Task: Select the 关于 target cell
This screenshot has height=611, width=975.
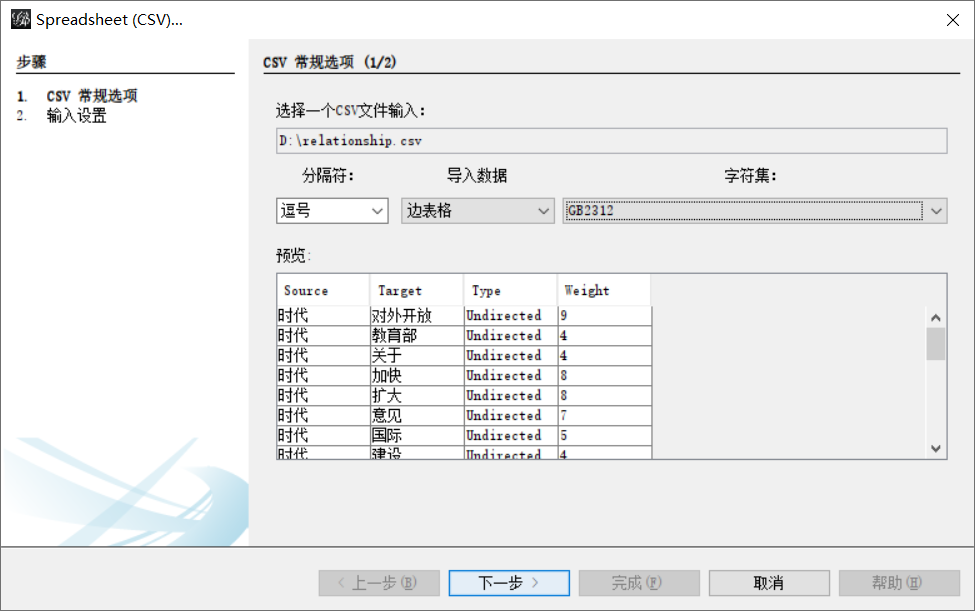Action: click(x=417, y=356)
